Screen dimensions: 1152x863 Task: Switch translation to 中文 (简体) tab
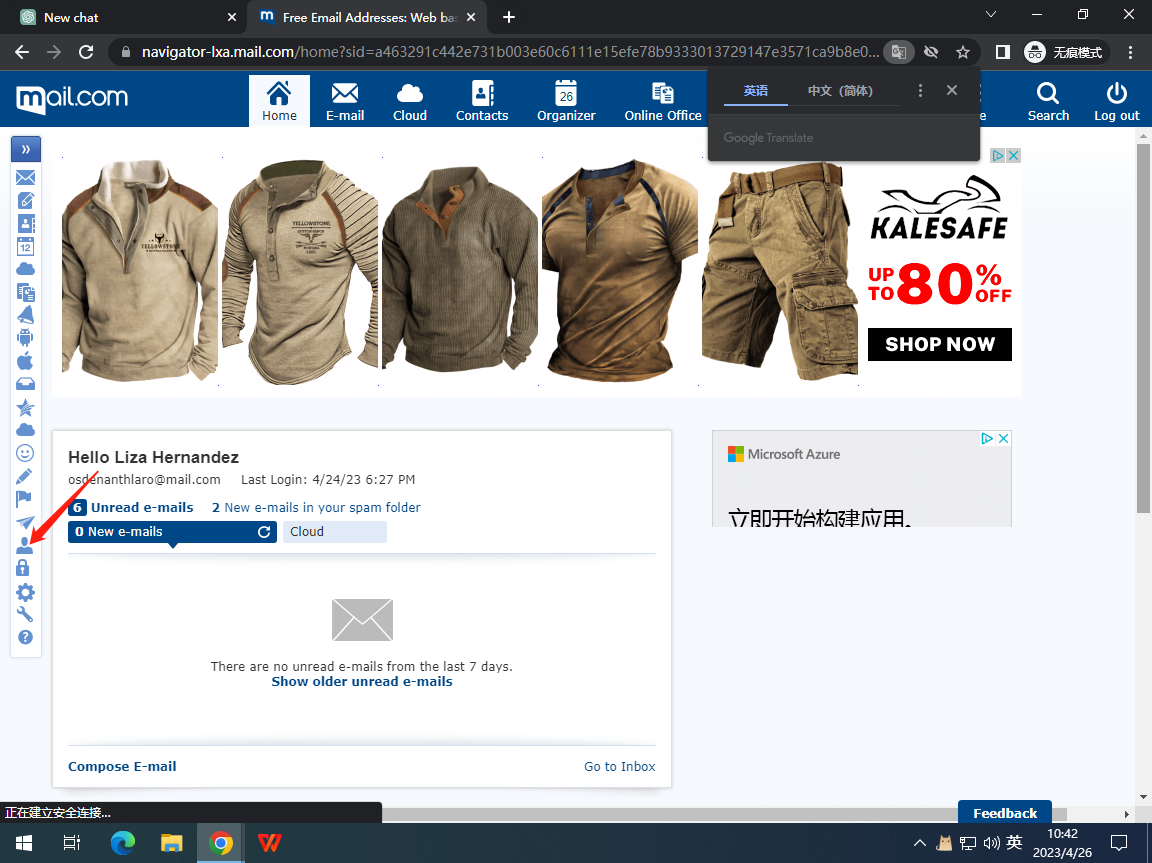840,91
